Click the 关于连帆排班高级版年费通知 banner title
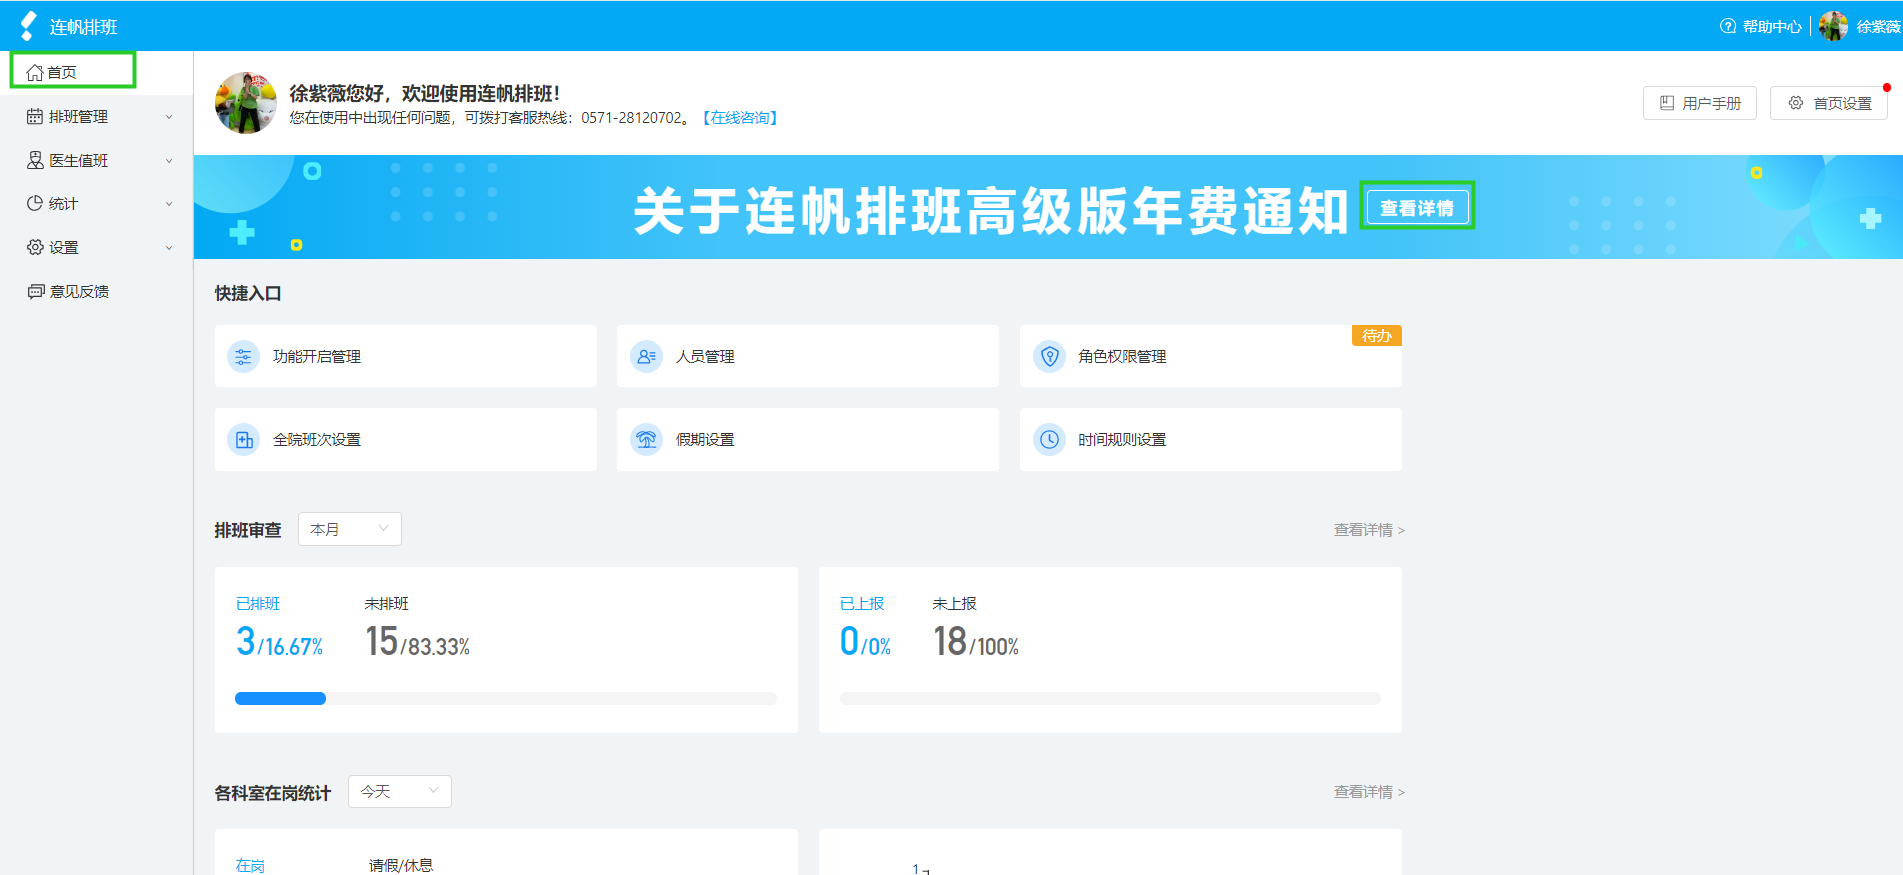This screenshot has width=1903, height=875. point(991,211)
